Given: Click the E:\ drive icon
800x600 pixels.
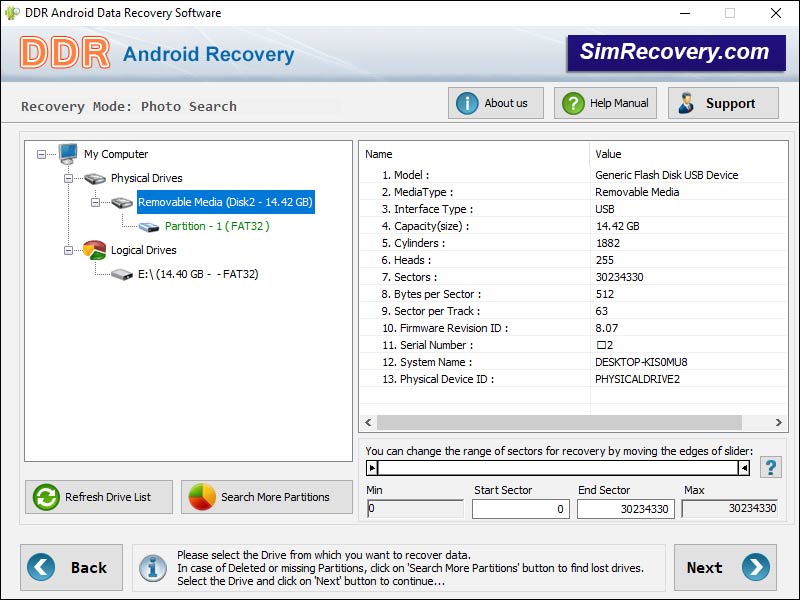Looking at the screenshot, I should 122,274.
